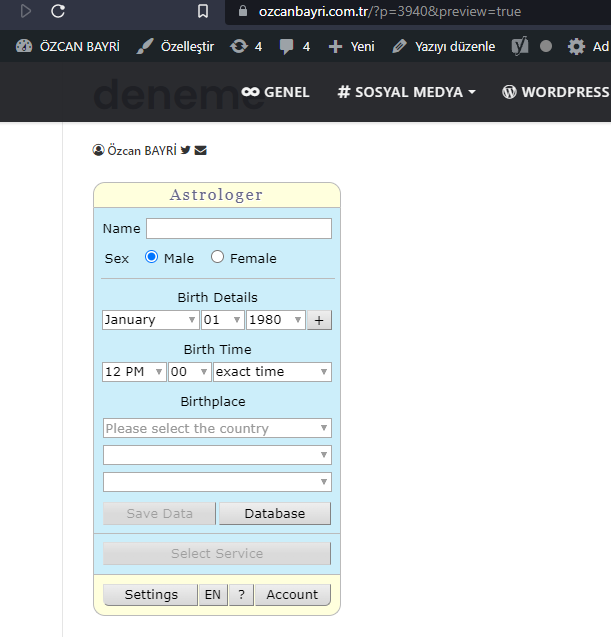The width and height of the screenshot is (611, 637).
Task: Open the Yoast SEO icon in admin bar
Action: click(x=520, y=46)
